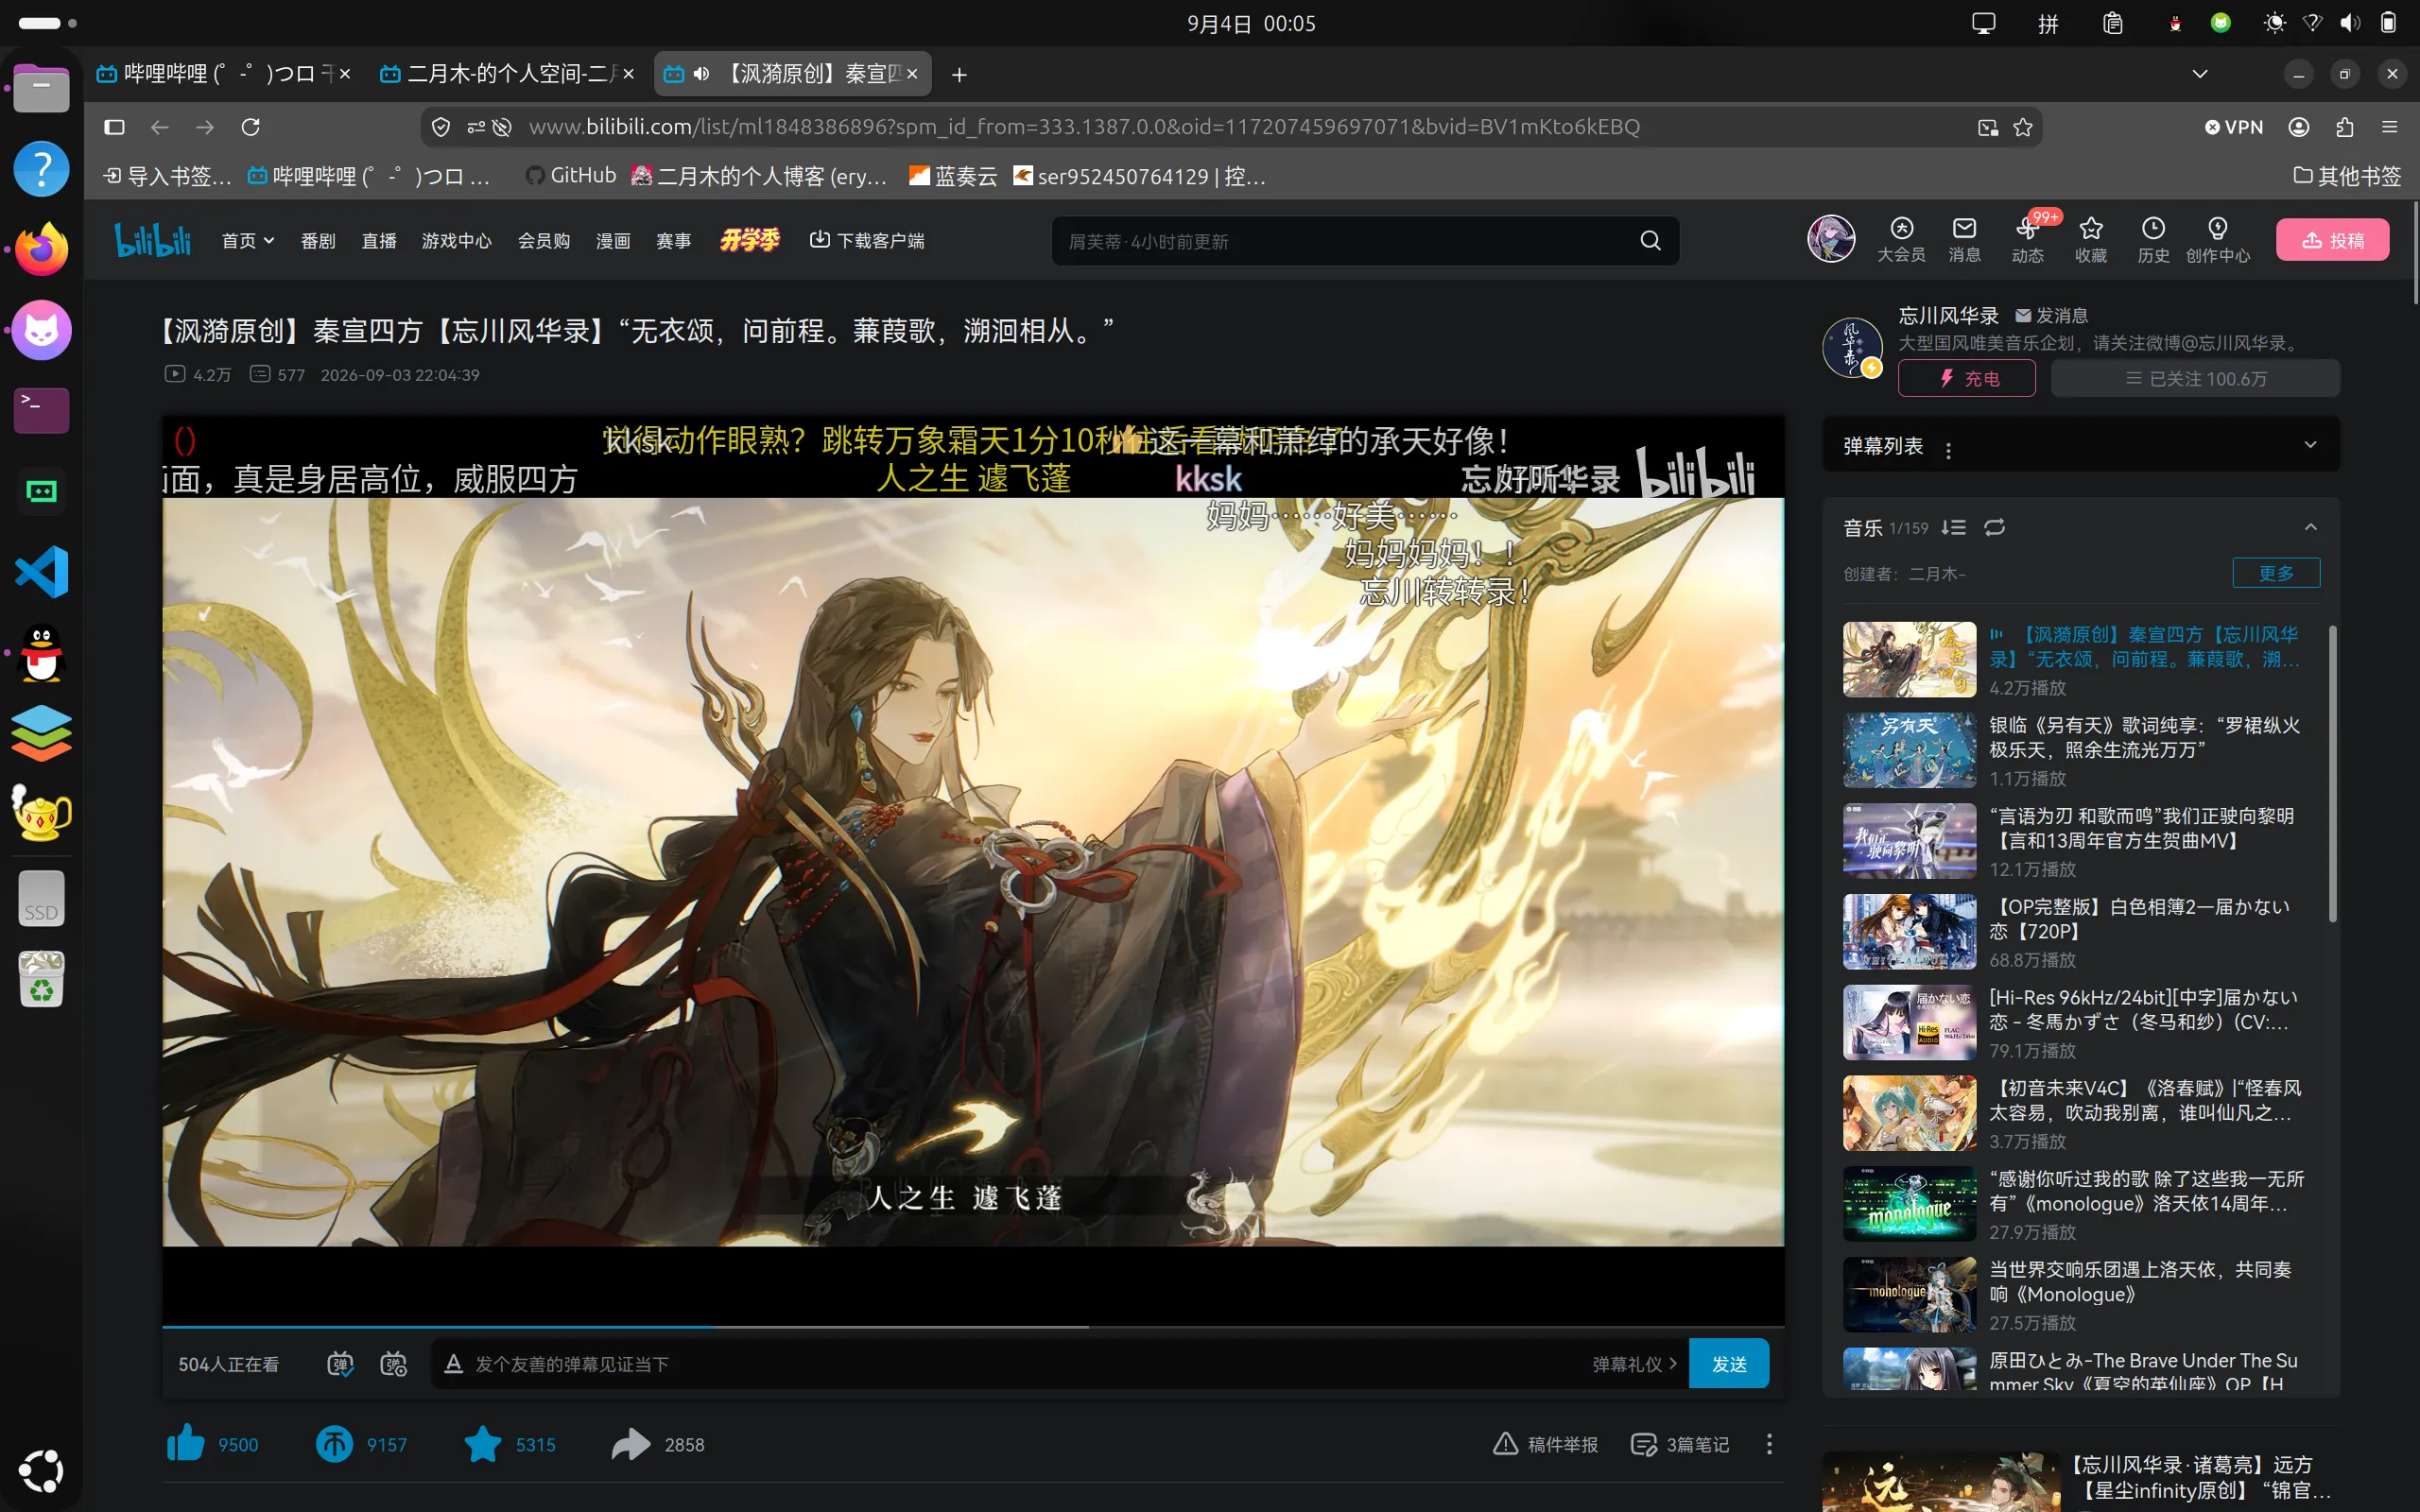Open the 创作中心 creator center icon

(2217, 240)
